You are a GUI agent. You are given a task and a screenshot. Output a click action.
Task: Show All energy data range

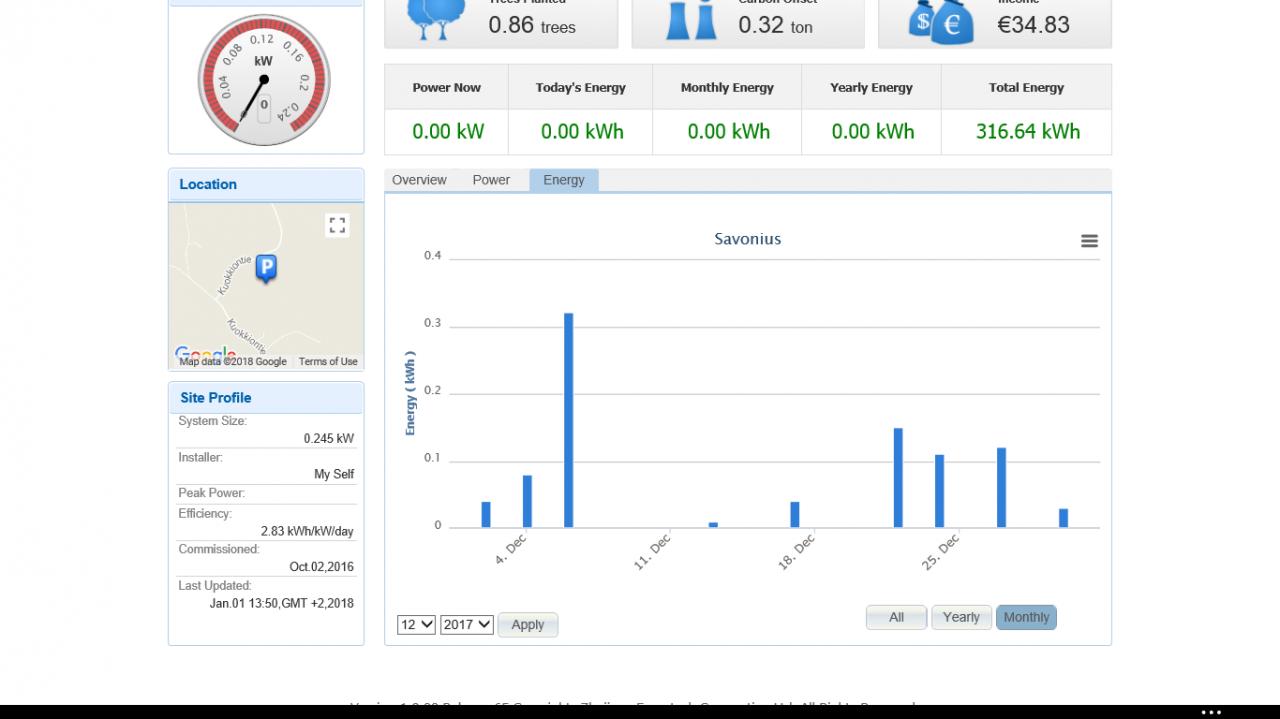click(896, 617)
